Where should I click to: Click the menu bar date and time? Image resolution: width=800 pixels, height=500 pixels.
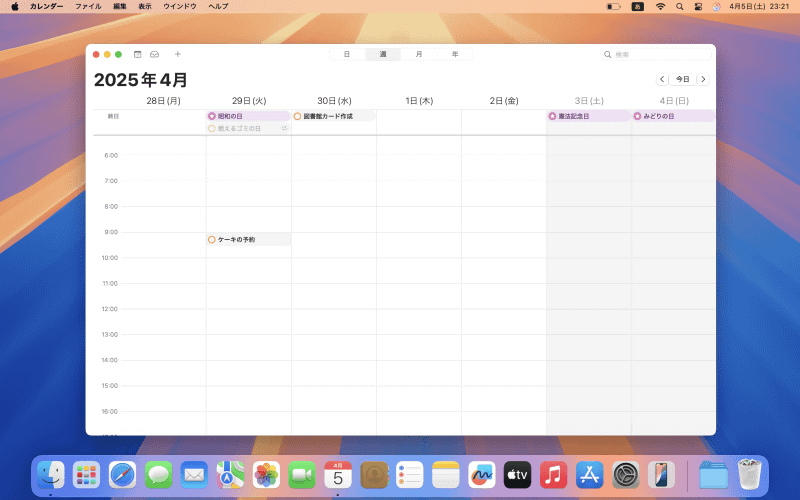pyautogui.click(x=759, y=7)
